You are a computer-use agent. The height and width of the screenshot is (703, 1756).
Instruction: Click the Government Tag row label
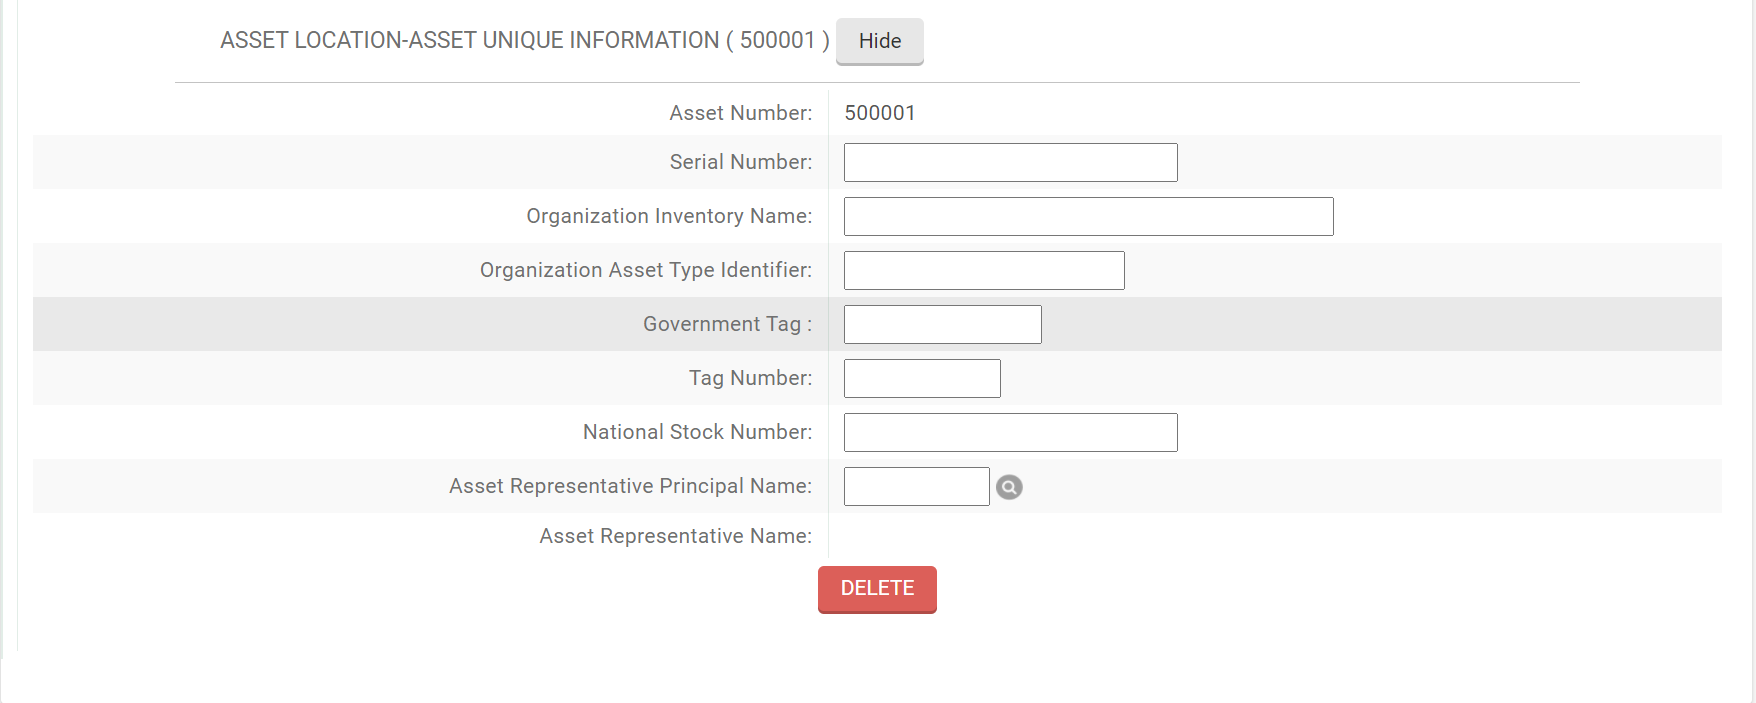pyautogui.click(x=729, y=324)
